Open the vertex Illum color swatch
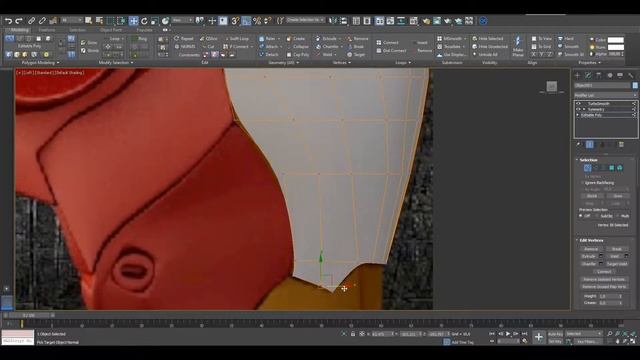Viewport: 640px width, 360px height. click(616, 47)
